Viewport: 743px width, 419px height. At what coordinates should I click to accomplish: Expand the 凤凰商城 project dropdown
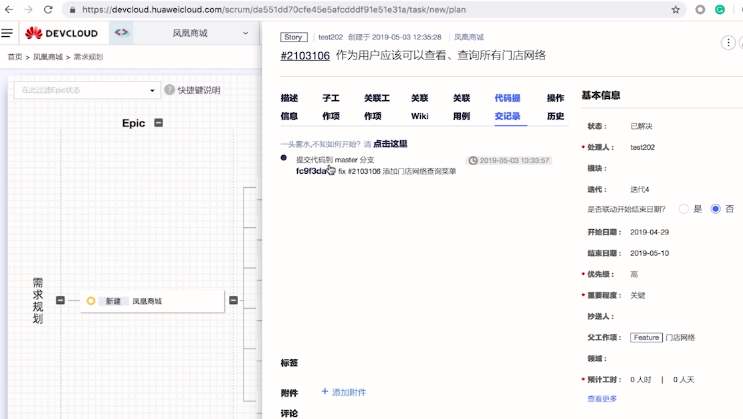[210, 33]
